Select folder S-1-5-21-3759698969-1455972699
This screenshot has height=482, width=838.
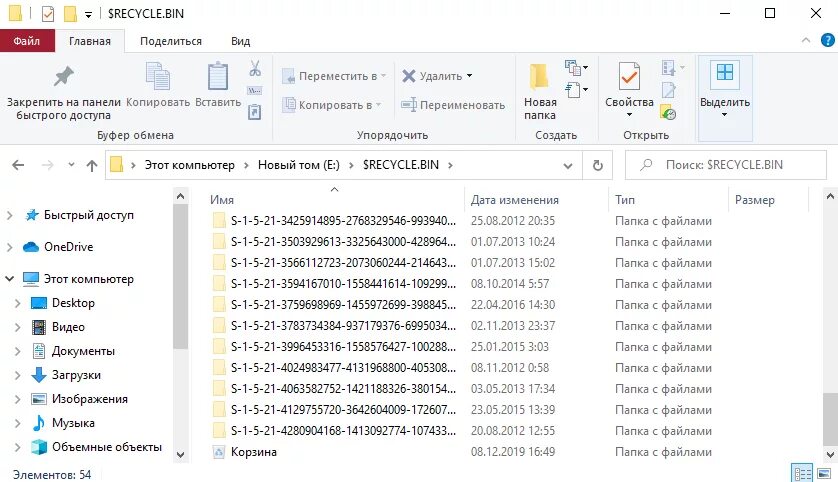pyautogui.click(x=343, y=305)
